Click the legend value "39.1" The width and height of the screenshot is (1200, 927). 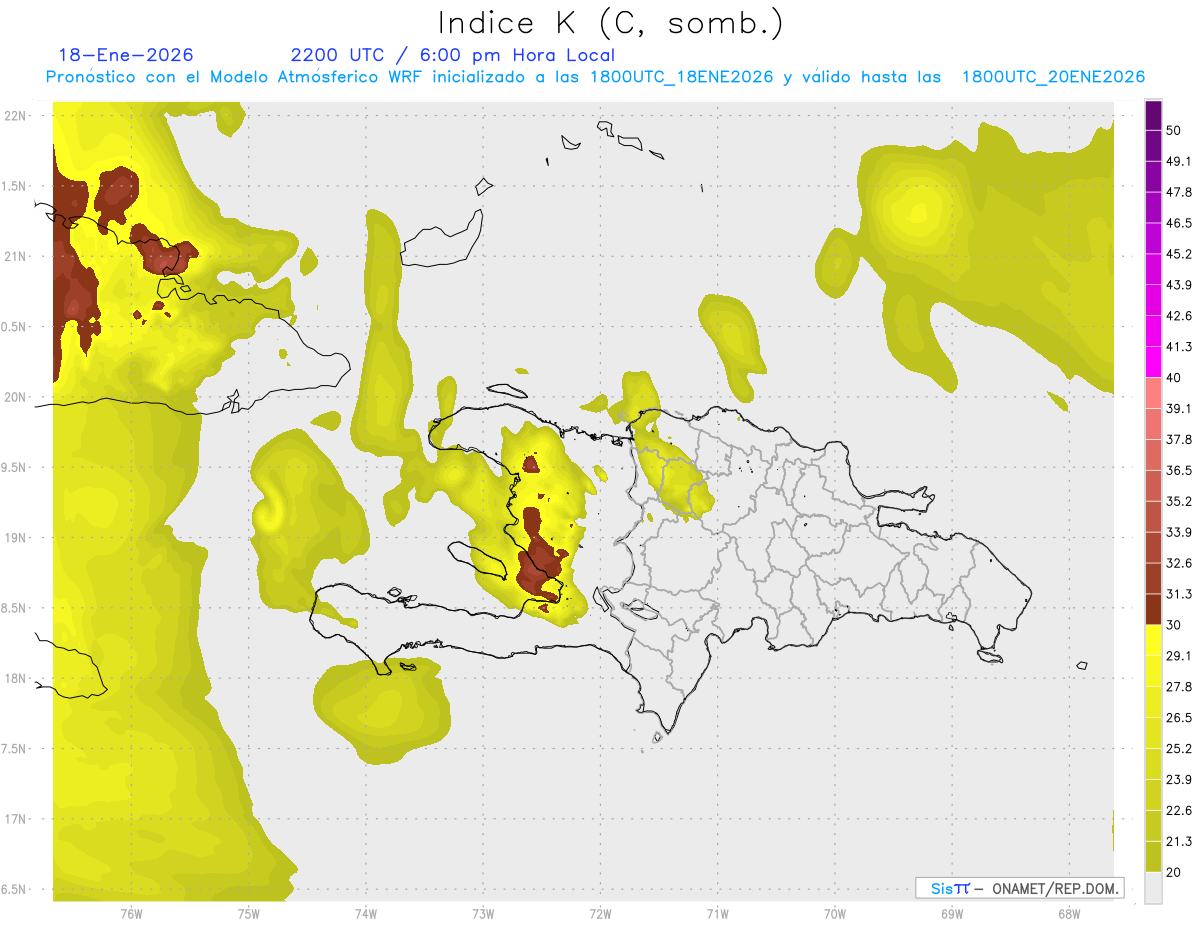(x=1179, y=409)
